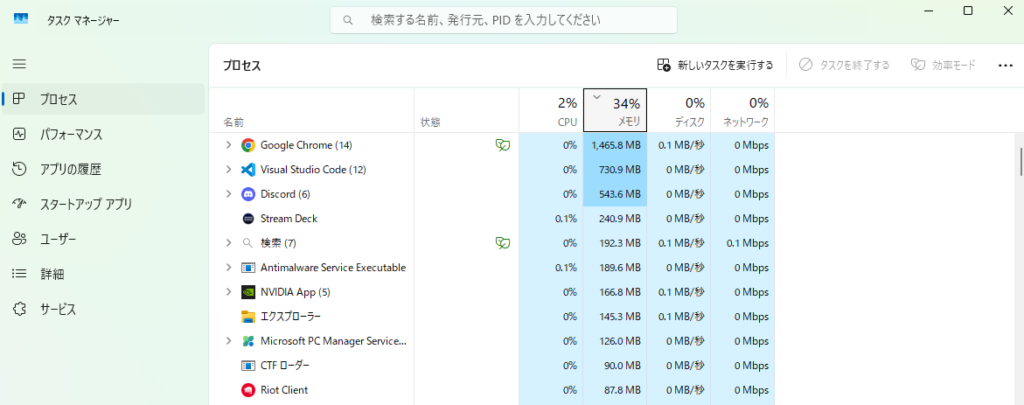
Task: Click the Riot Client icon
Action: pos(248,390)
